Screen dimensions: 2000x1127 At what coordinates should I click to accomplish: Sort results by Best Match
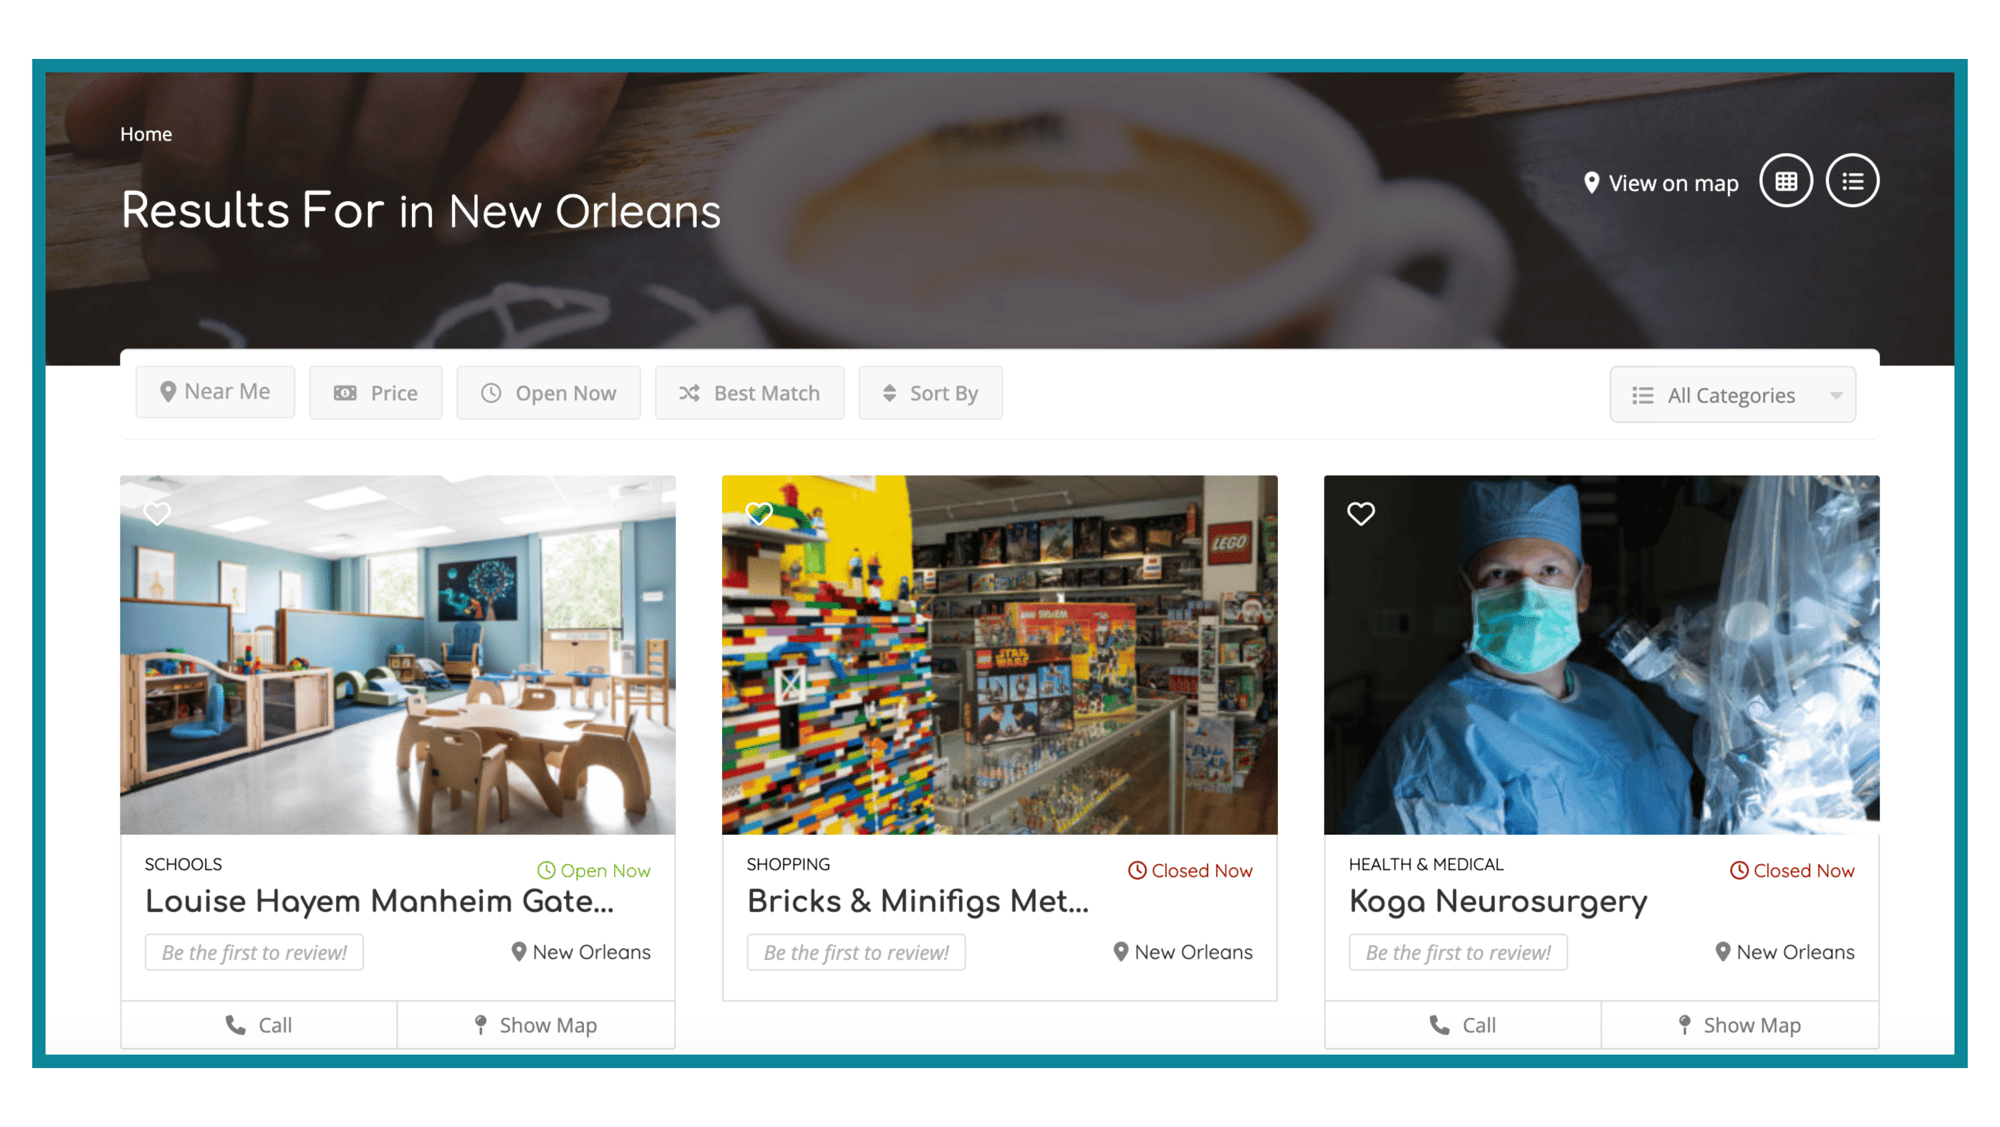[x=749, y=393]
